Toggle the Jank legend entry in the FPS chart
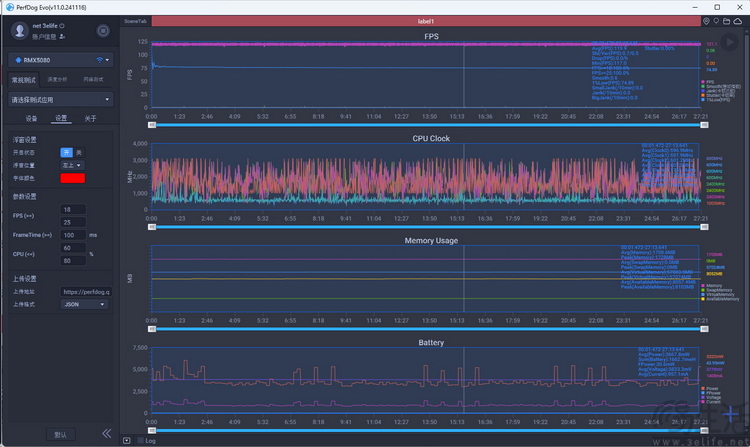The width and height of the screenshot is (750, 447). click(717, 91)
